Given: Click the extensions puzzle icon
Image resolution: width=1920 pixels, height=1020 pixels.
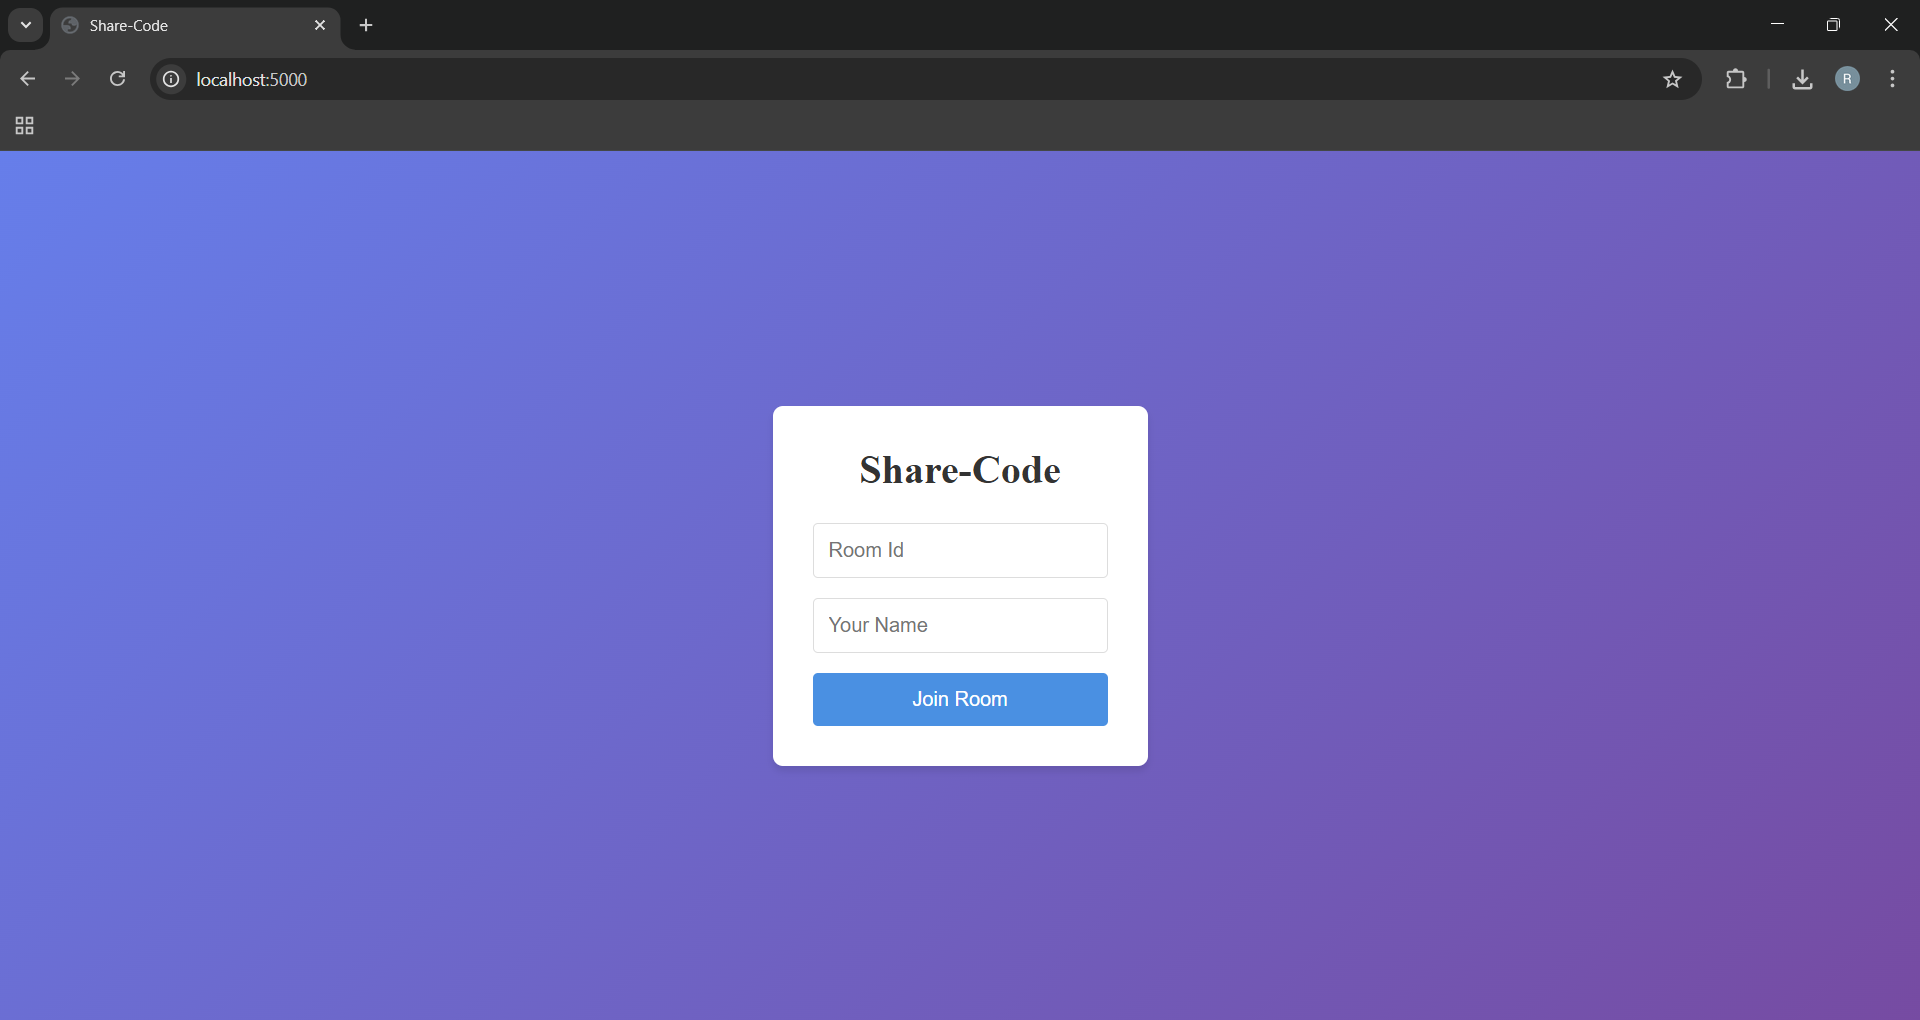Looking at the screenshot, I should (x=1738, y=79).
